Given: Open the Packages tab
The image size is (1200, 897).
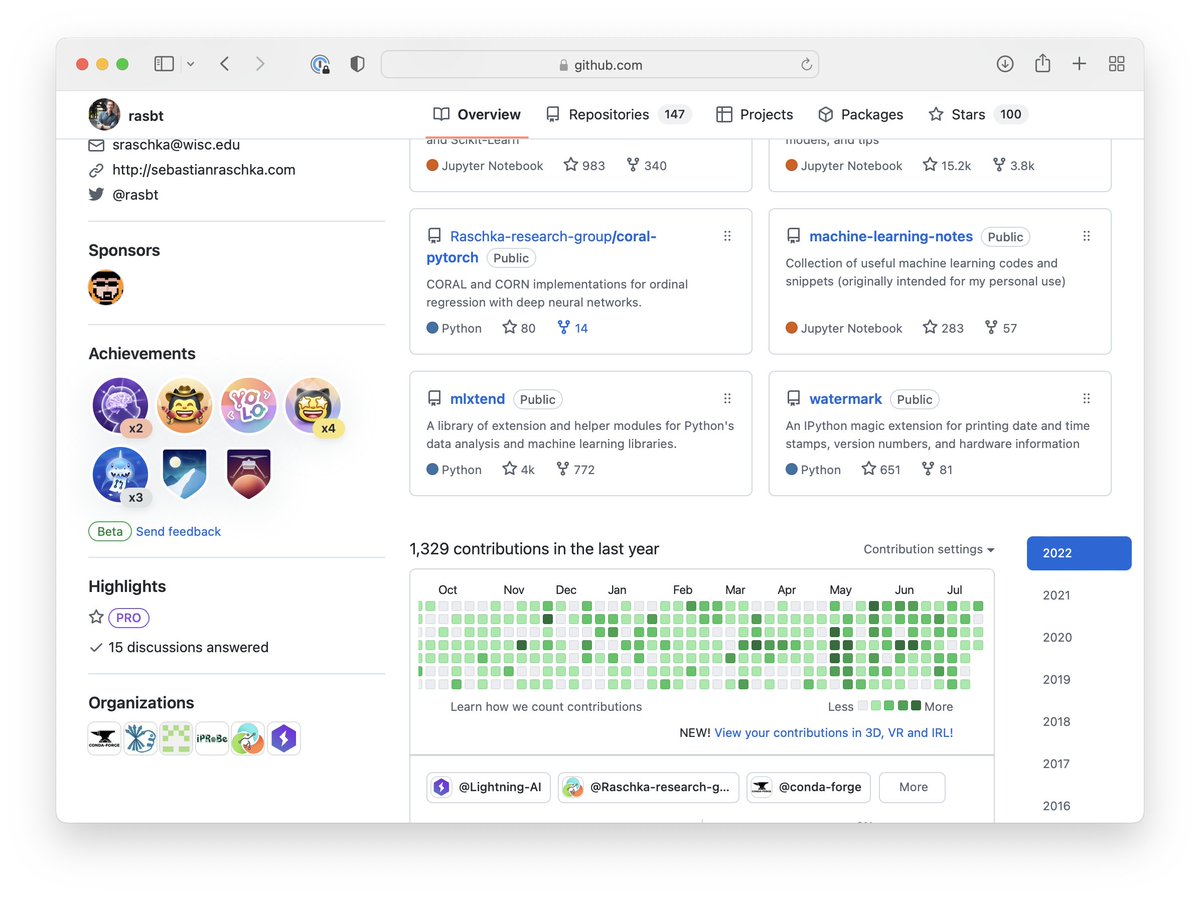Looking at the screenshot, I should tap(860, 114).
